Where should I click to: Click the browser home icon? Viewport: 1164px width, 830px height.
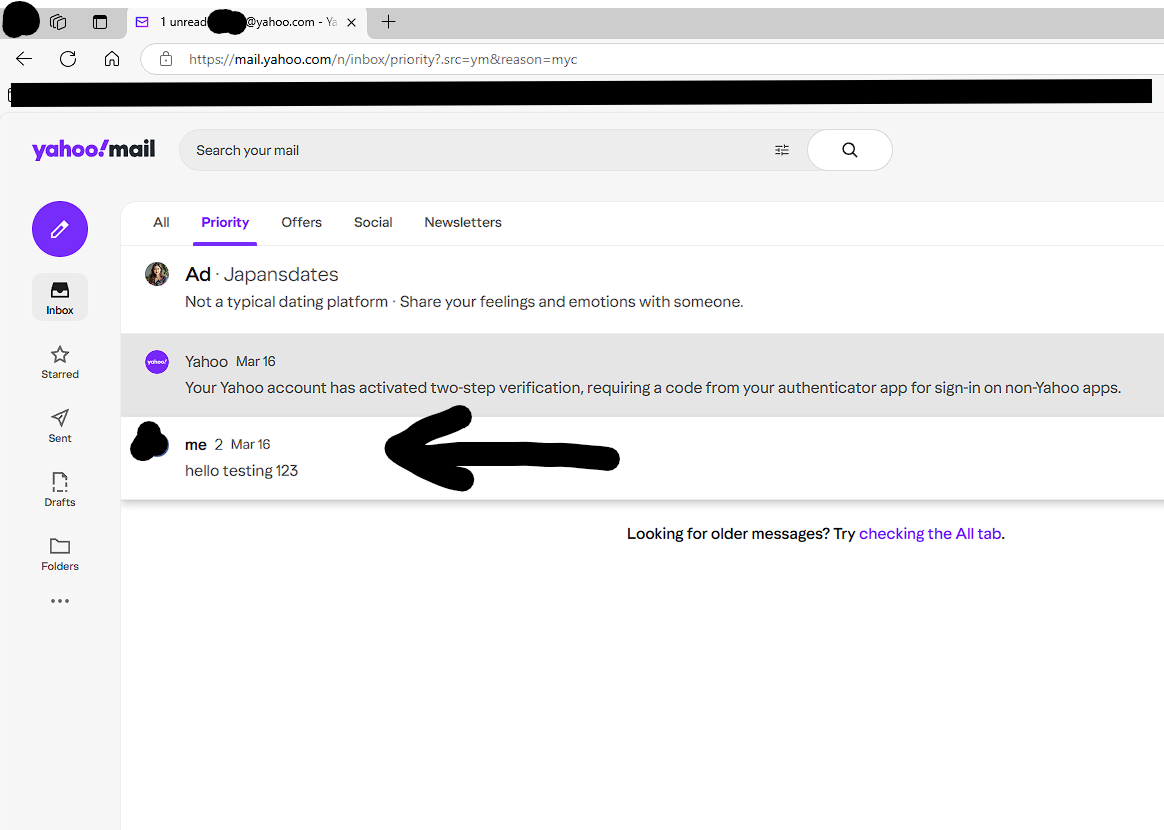[111, 59]
